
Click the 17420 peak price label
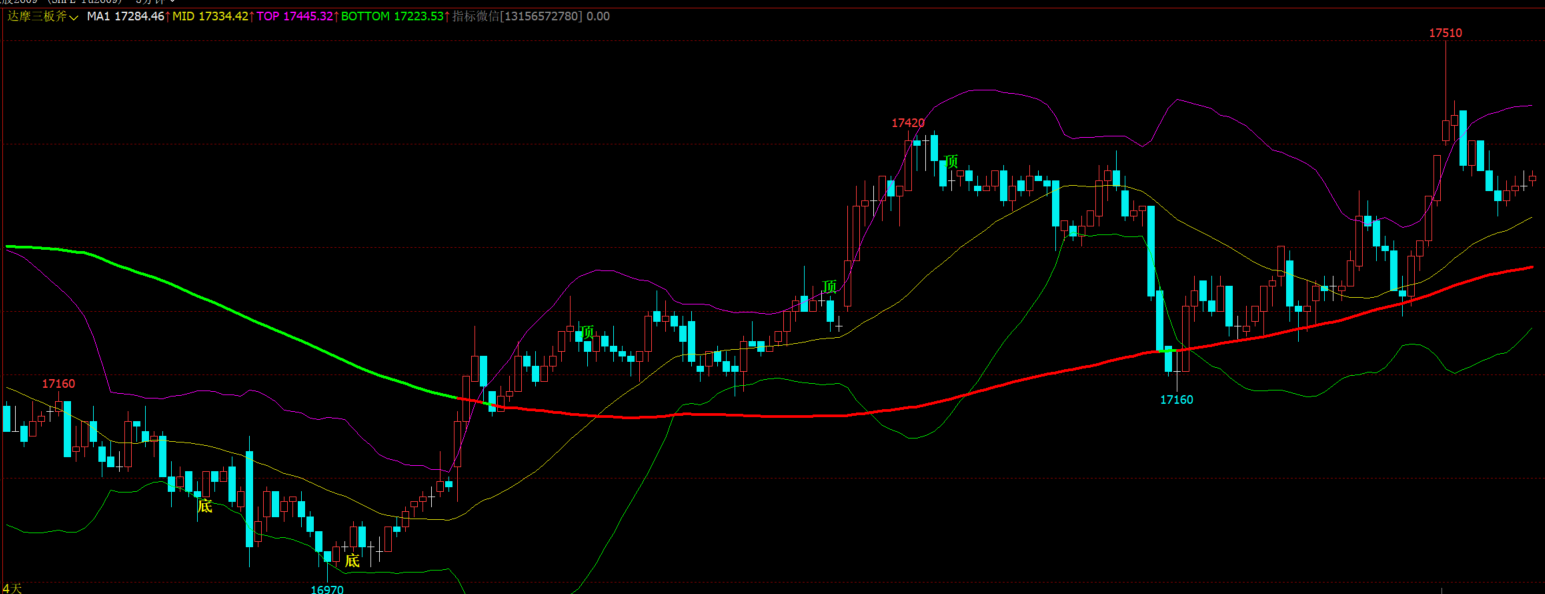[908, 123]
